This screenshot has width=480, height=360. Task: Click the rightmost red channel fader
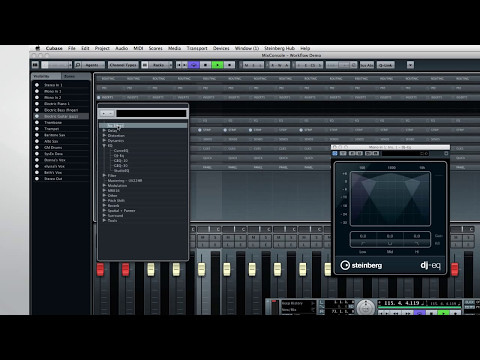point(455,269)
